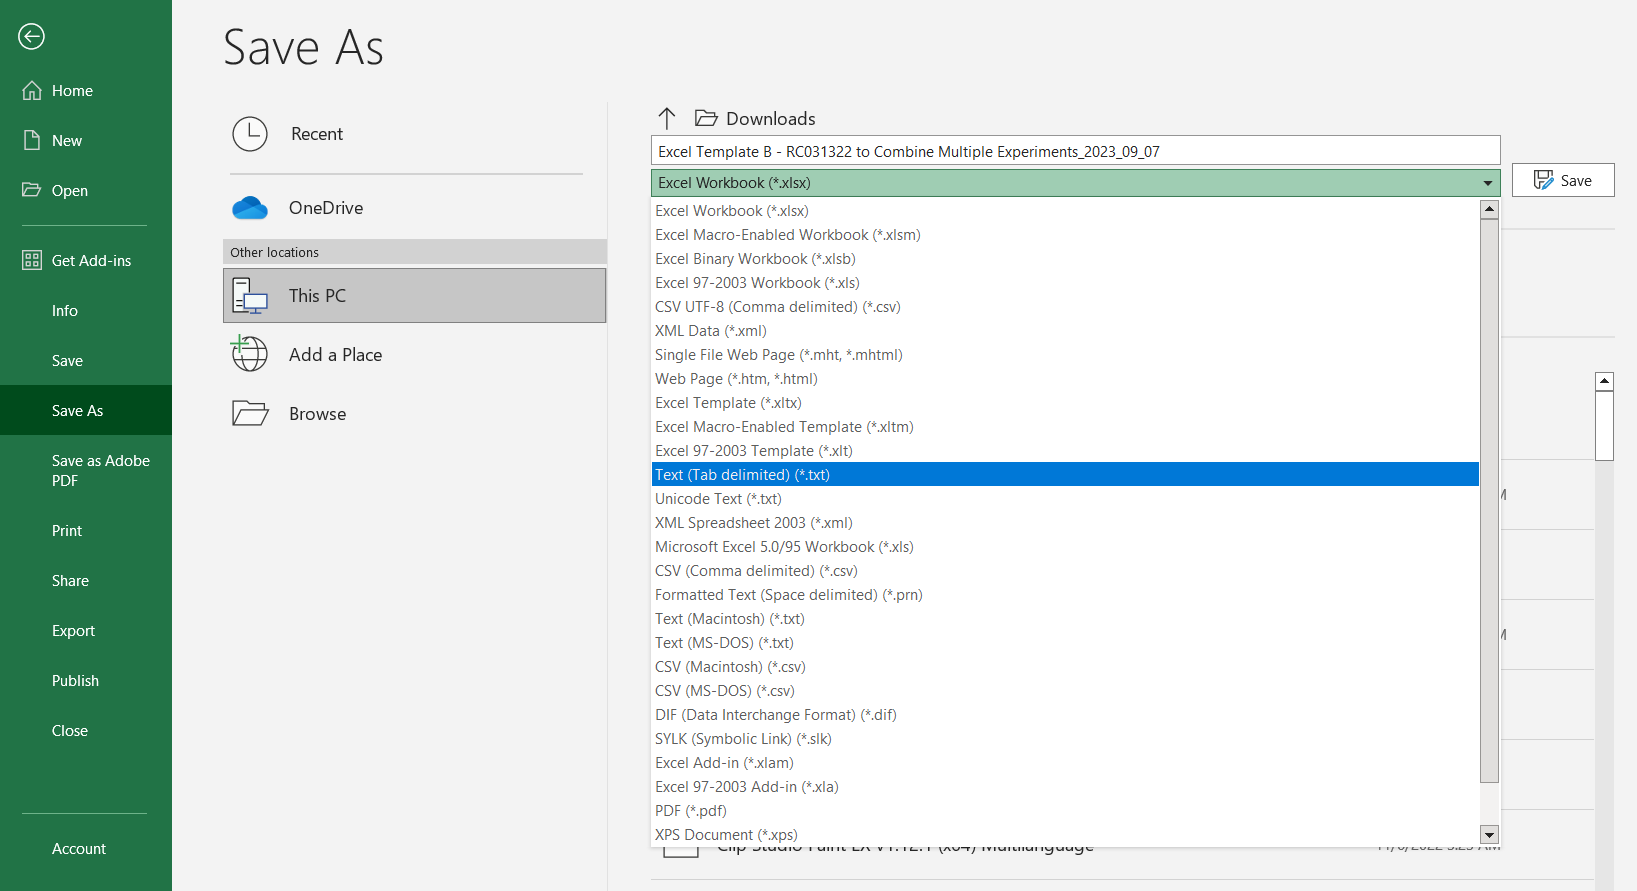Screen dimensions: 1637x891
Task: Click the Browse folder icon
Action: [250, 413]
